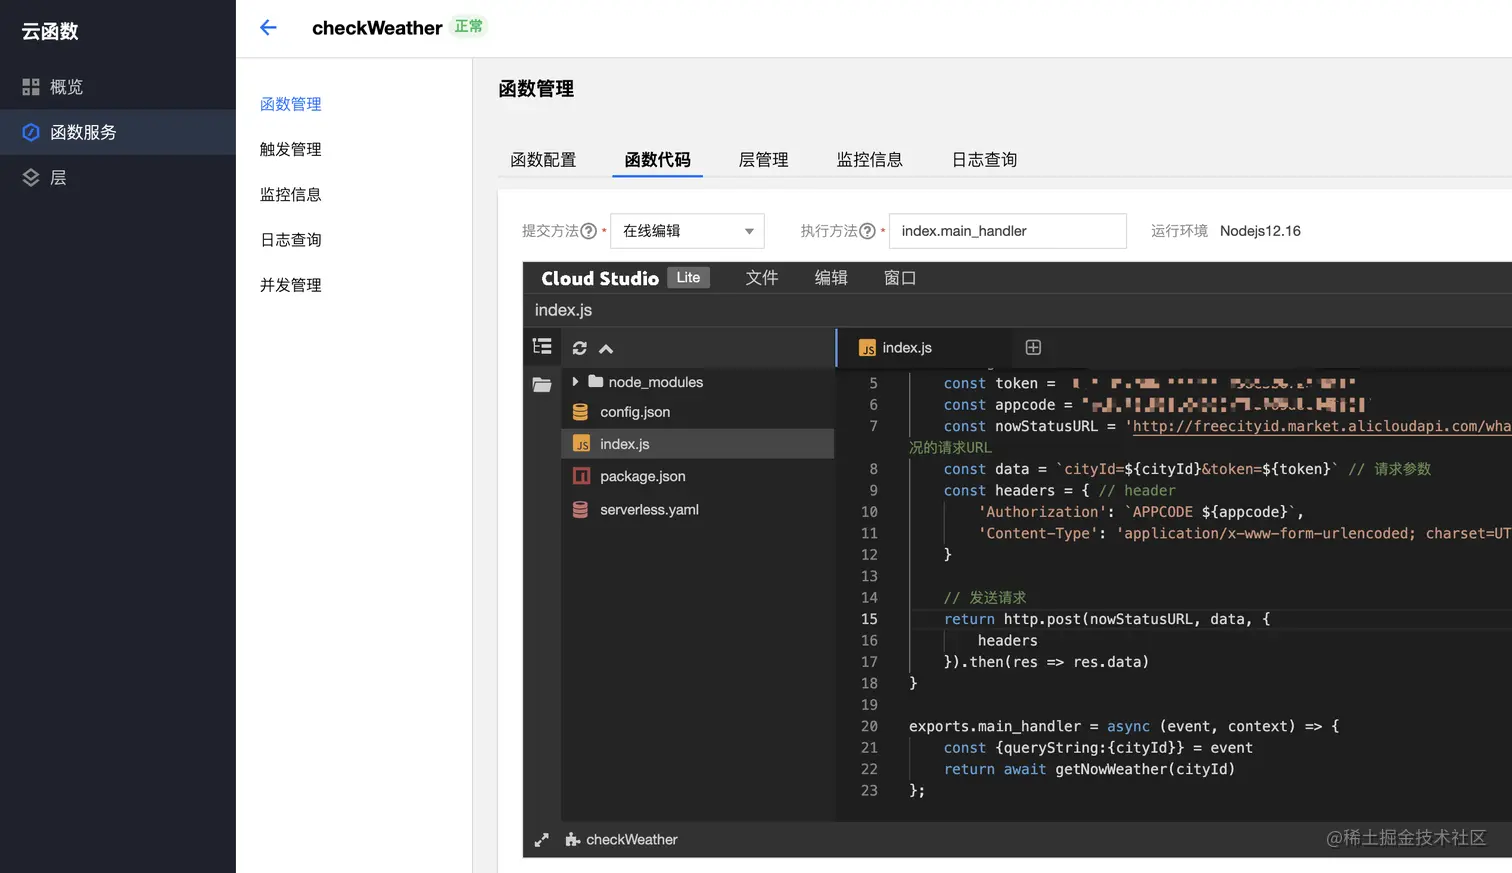Switch to 监控信息 tab
The height and width of the screenshot is (873, 1512).
click(869, 160)
